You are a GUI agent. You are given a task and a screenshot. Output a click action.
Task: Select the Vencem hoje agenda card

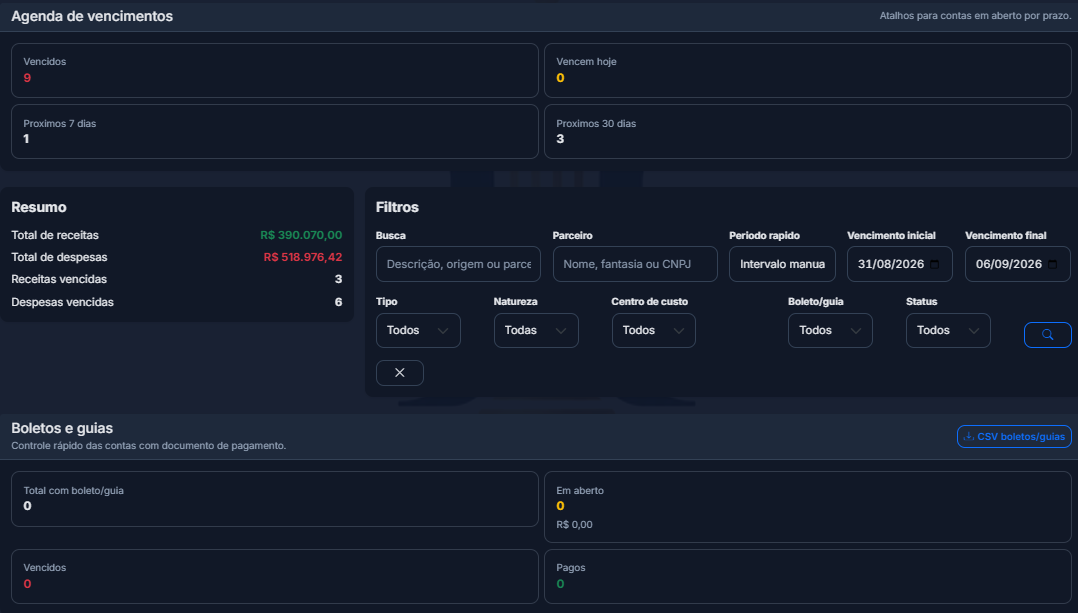808,70
